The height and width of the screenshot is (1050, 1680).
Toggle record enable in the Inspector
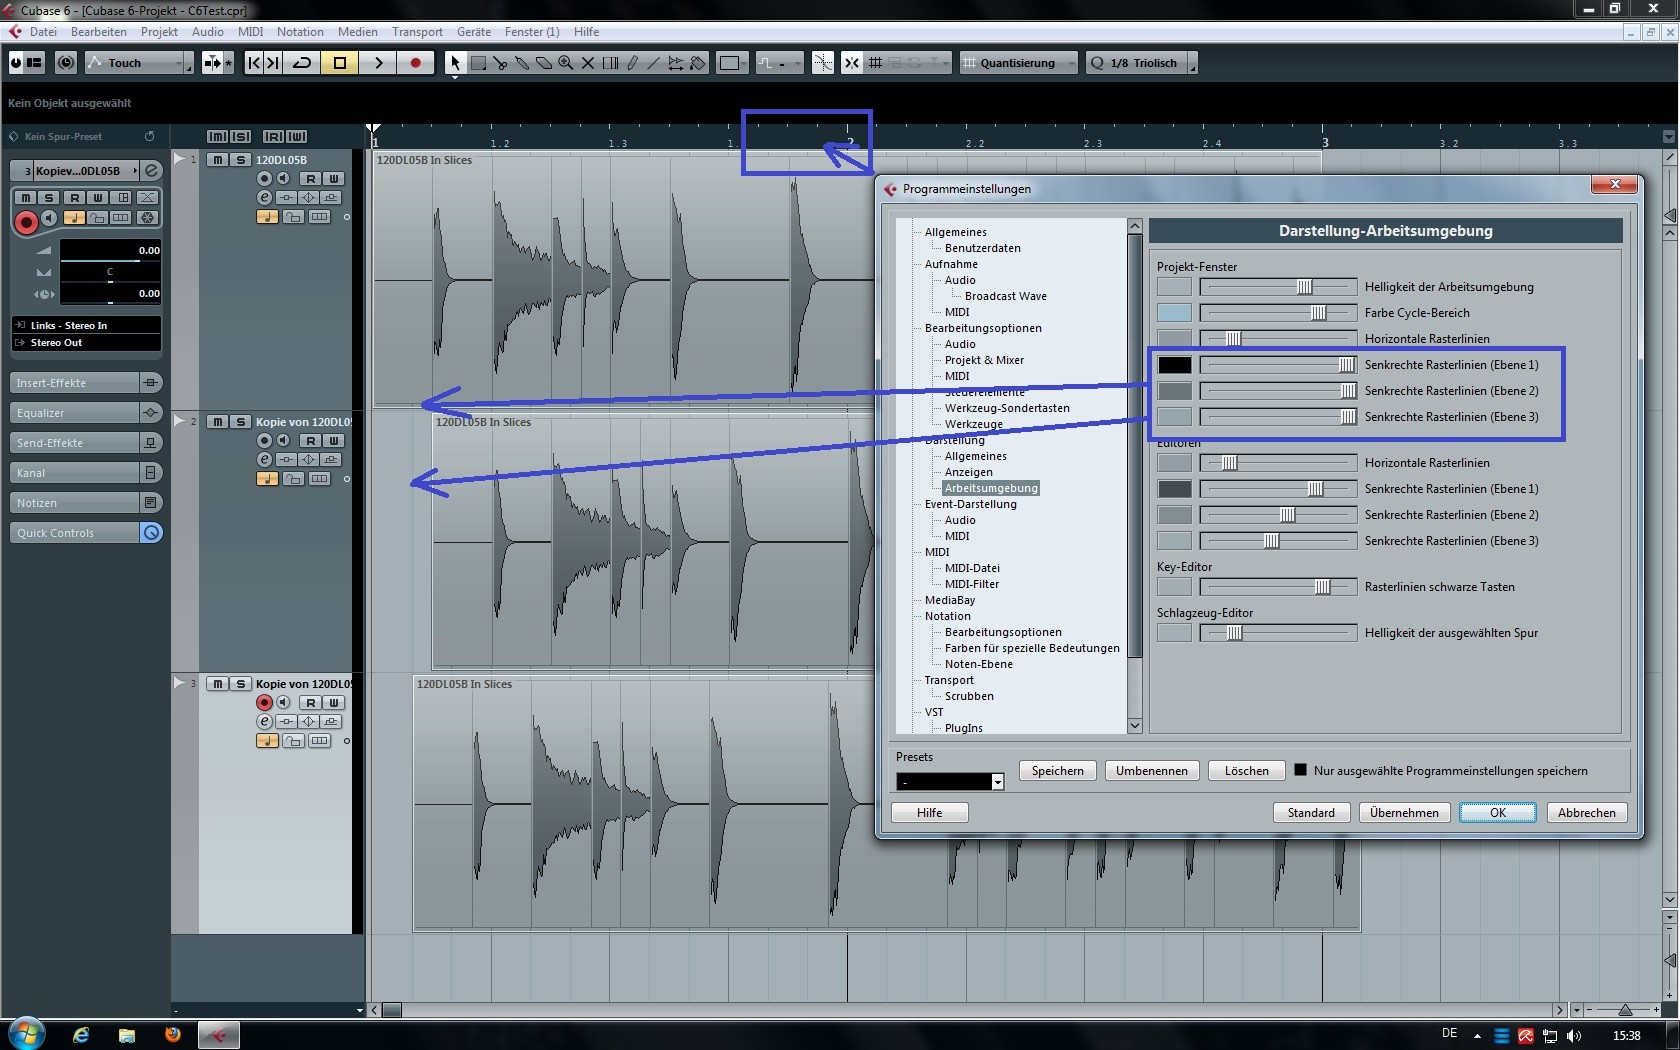[x=27, y=222]
